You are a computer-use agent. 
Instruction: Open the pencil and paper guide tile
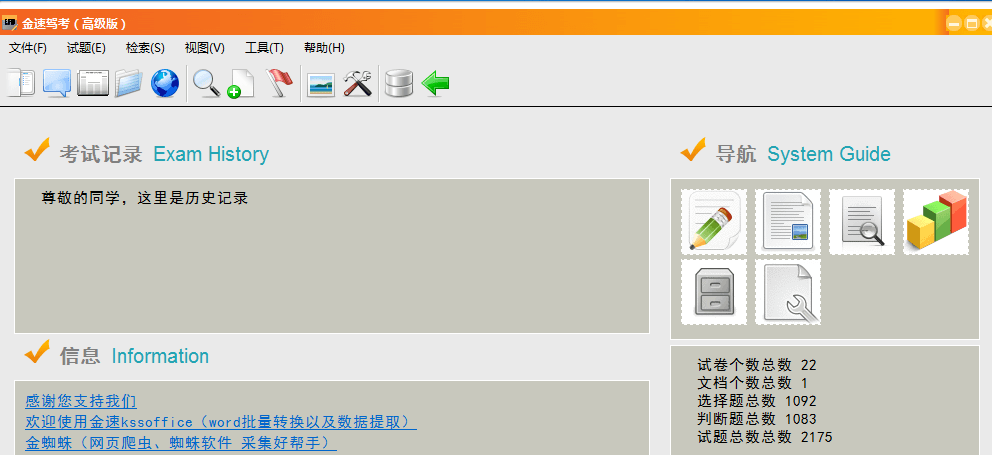pos(714,222)
